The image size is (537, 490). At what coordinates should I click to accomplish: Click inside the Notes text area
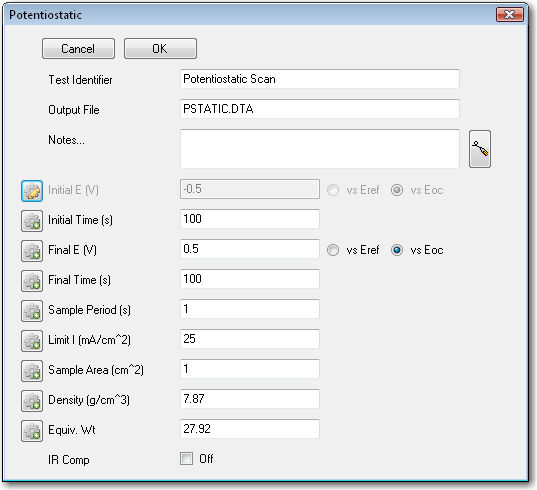[320, 149]
